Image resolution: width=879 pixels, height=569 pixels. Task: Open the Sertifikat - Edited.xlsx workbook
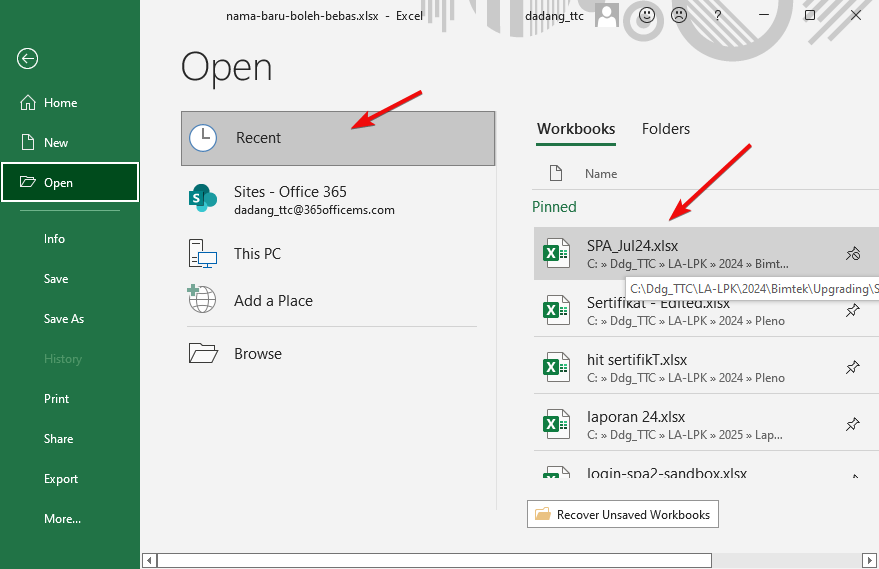(x=706, y=311)
